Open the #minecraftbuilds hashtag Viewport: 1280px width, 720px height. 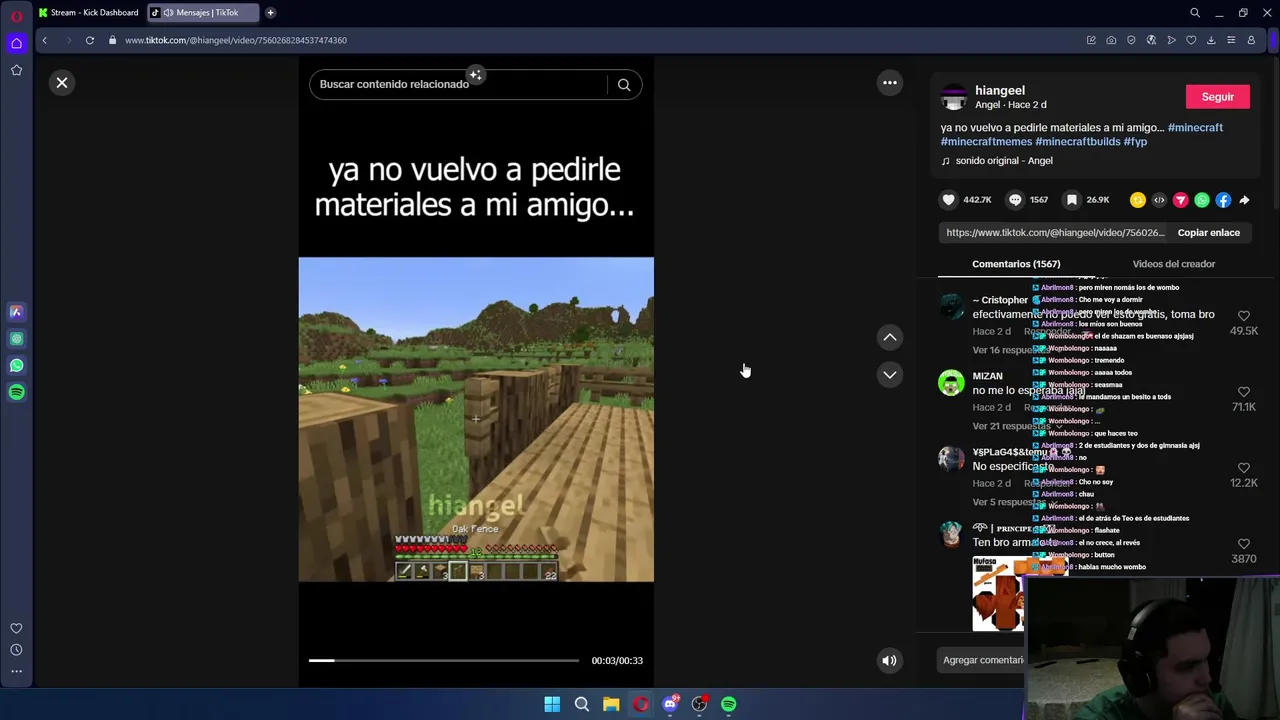pos(1077,142)
